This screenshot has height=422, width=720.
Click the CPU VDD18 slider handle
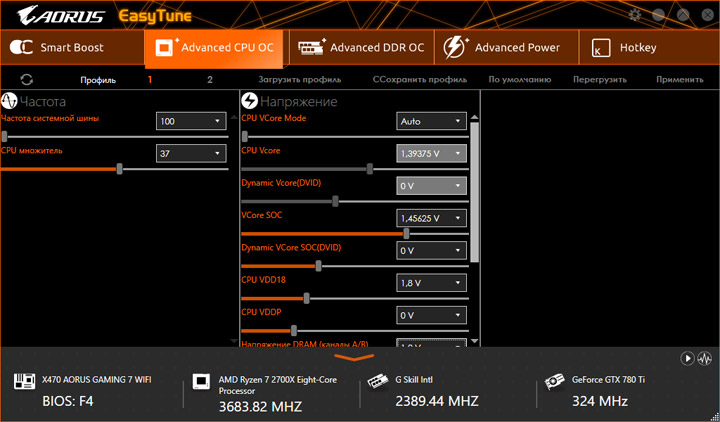click(x=306, y=298)
